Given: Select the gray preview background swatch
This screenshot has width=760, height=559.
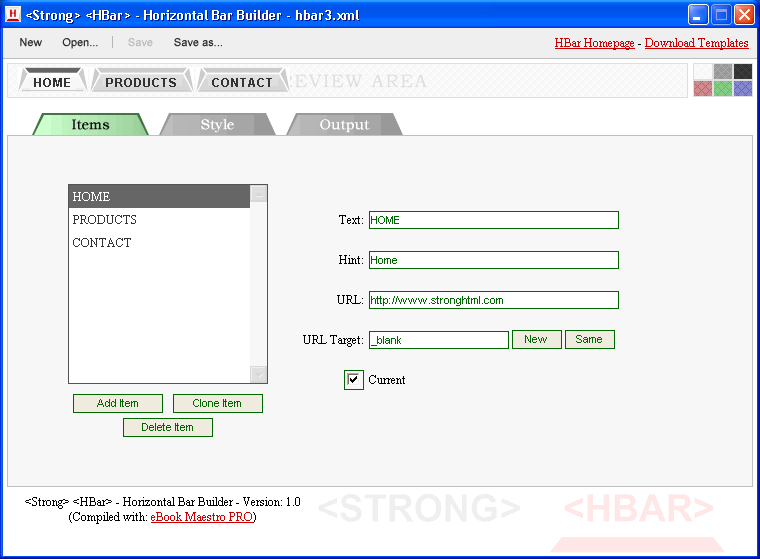Looking at the screenshot, I should (x=723, y=72).
